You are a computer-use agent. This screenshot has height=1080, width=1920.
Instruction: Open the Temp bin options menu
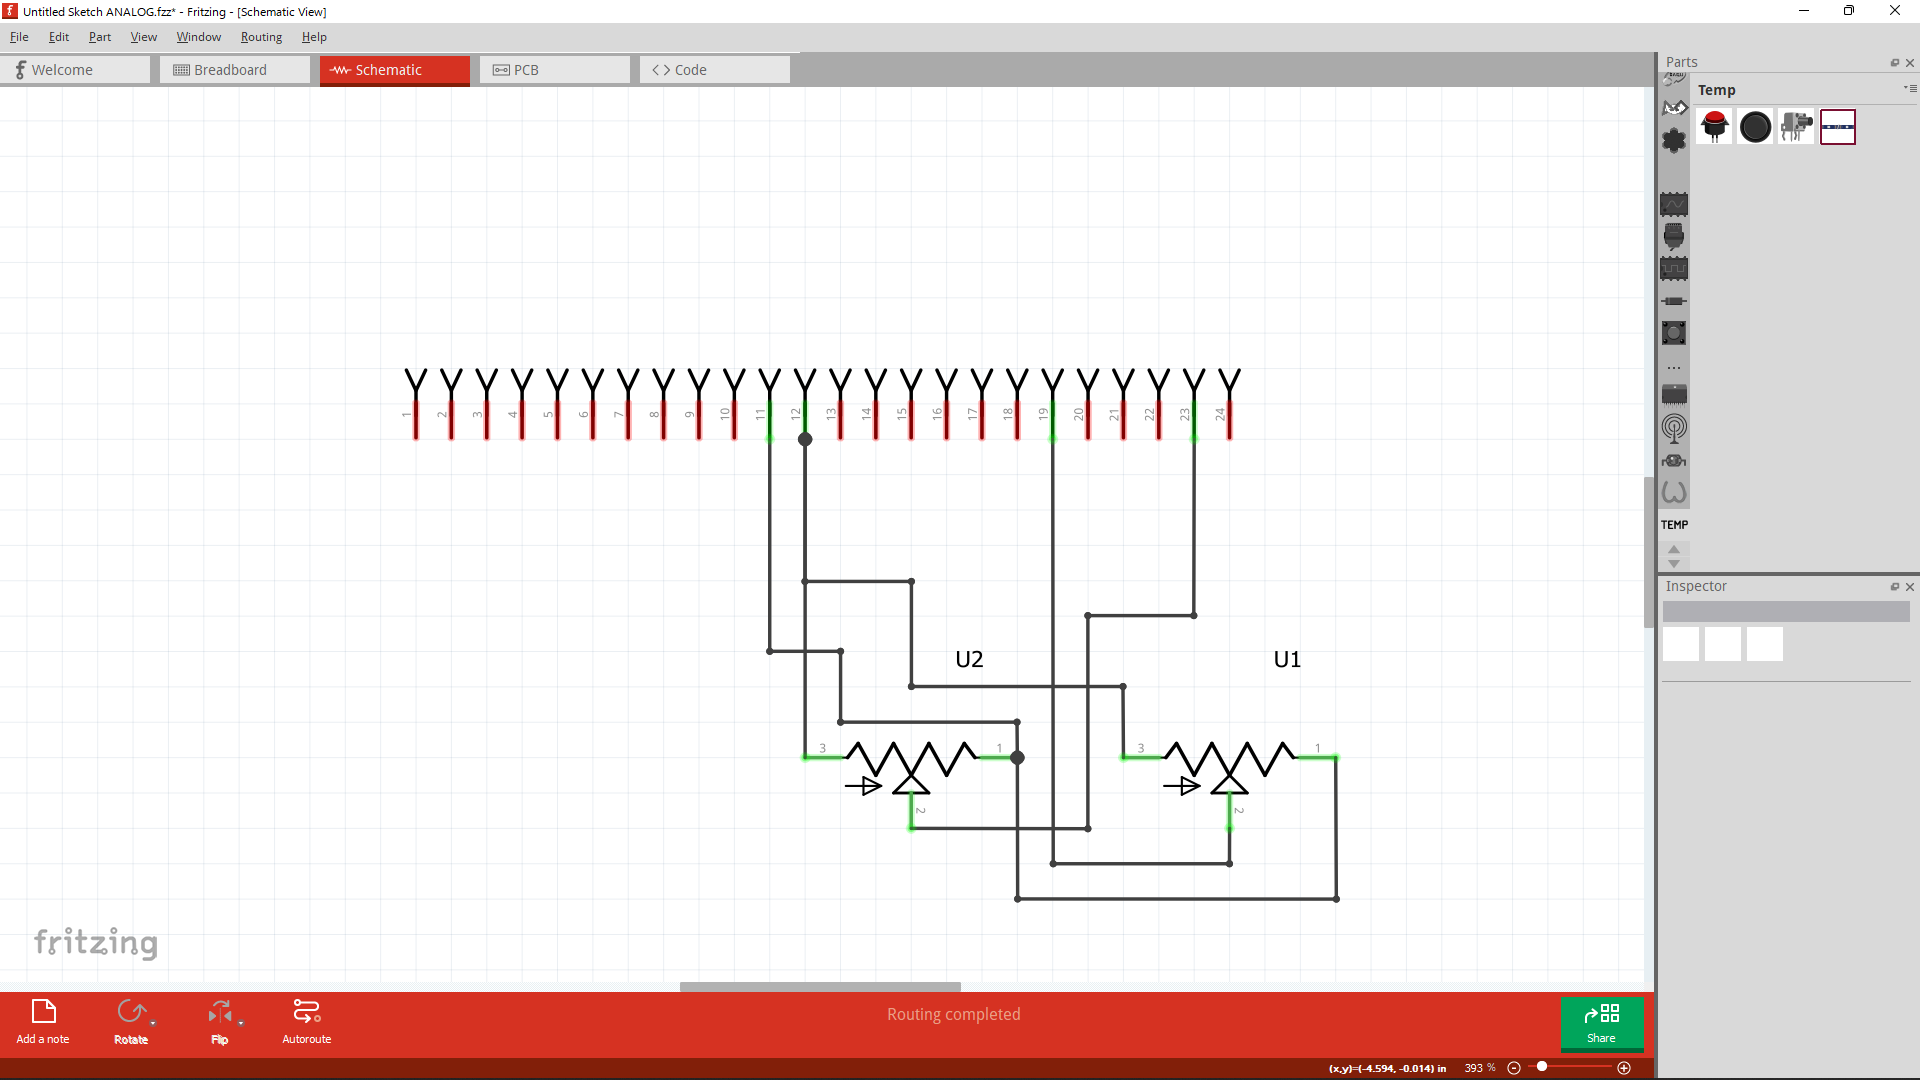coord(1910,89)
